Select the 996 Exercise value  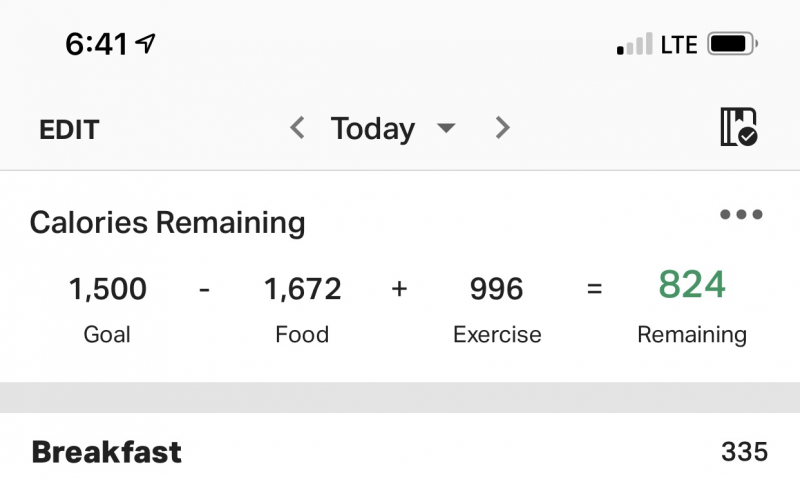tap(496, 289)
